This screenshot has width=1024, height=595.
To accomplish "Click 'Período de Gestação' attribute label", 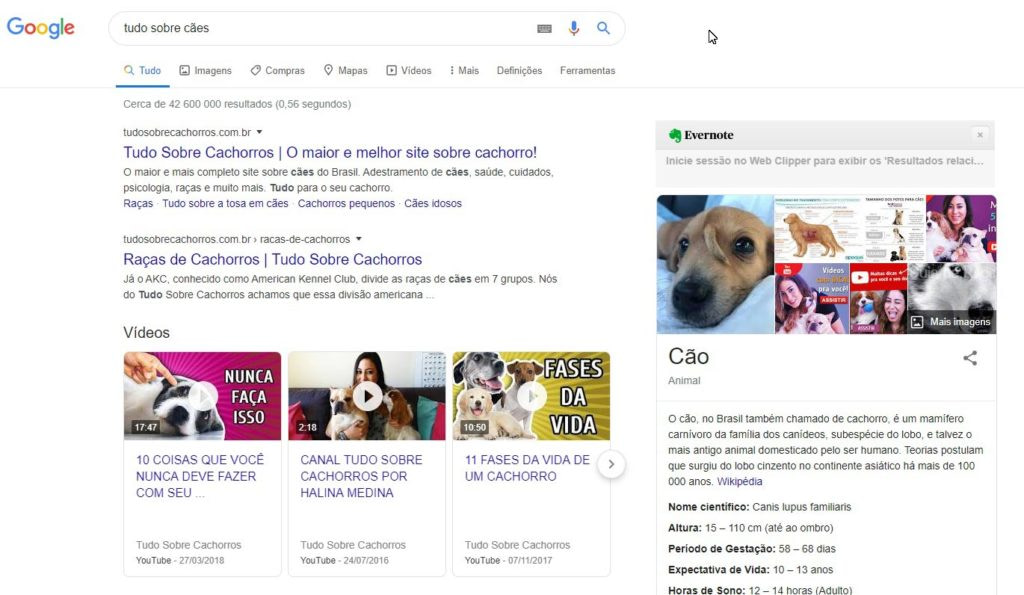I will coord(722,549).
